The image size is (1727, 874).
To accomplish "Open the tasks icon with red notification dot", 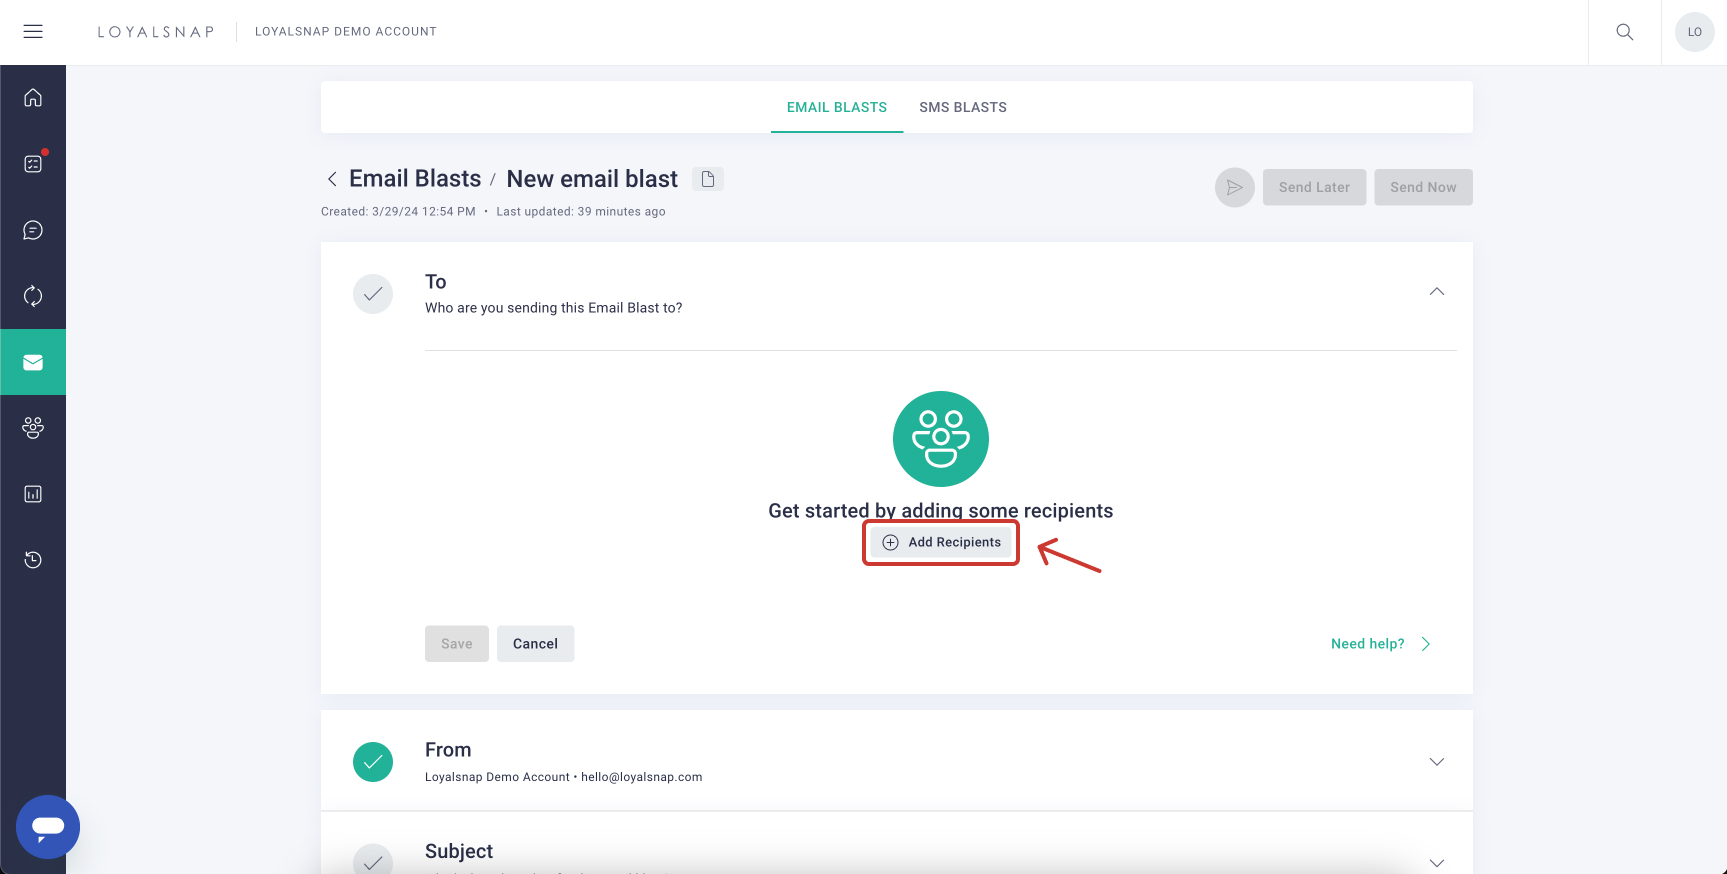I will [33, 163].
